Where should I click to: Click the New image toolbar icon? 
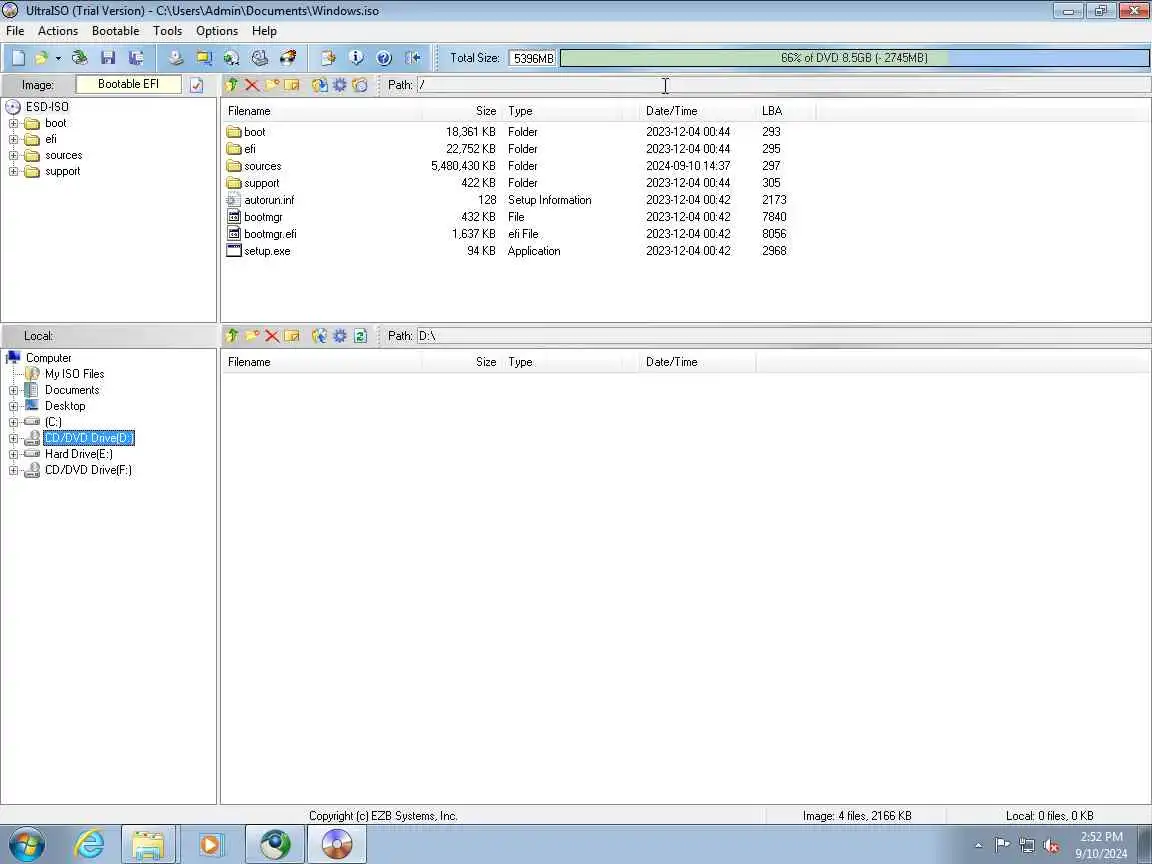click(18, 58)
